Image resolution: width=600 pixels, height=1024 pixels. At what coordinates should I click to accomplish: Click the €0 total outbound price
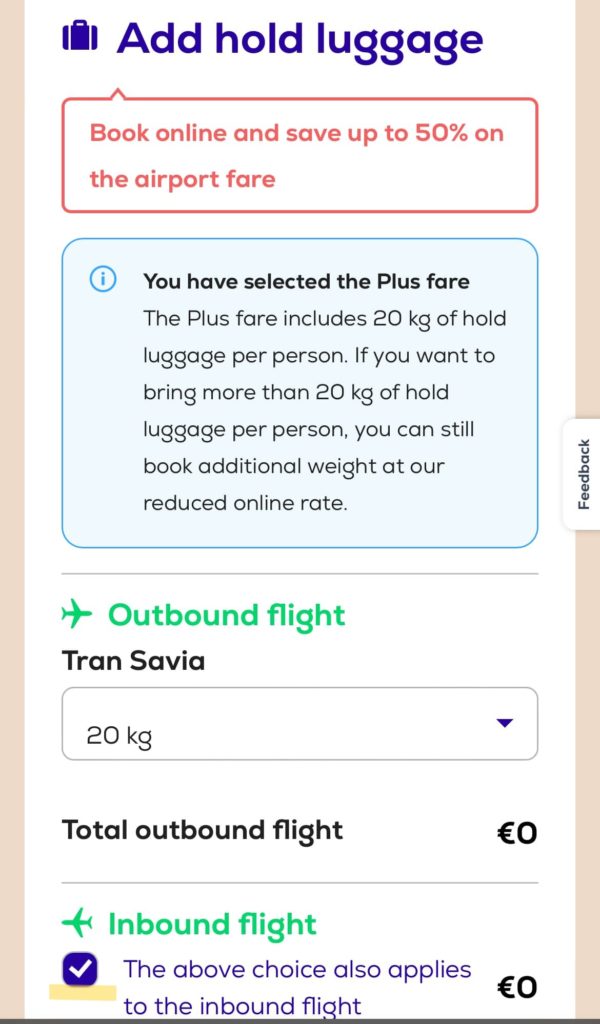pyautogui.click(x=517, y=833)
